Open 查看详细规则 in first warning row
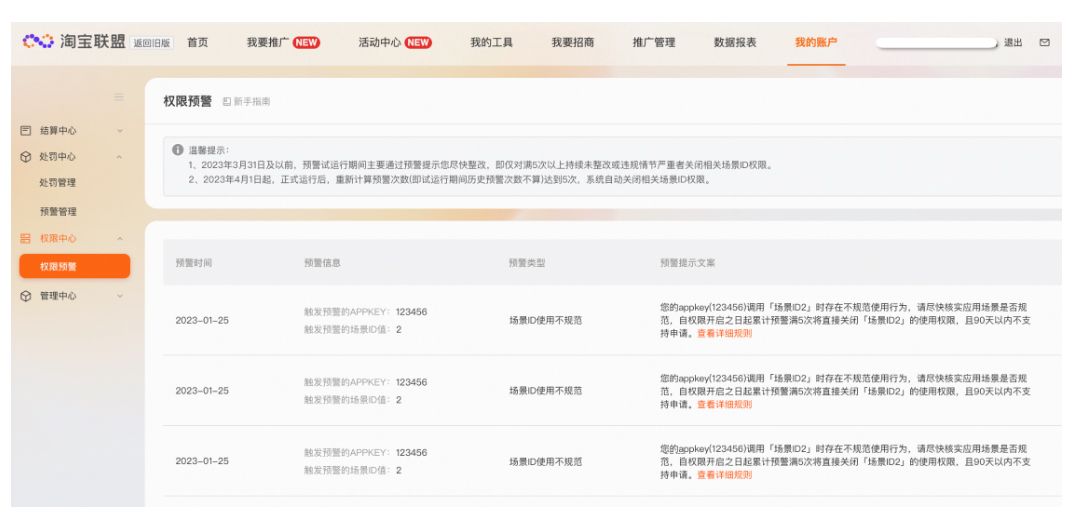This screenshot has height=516, width=1075. coord(724,333)
